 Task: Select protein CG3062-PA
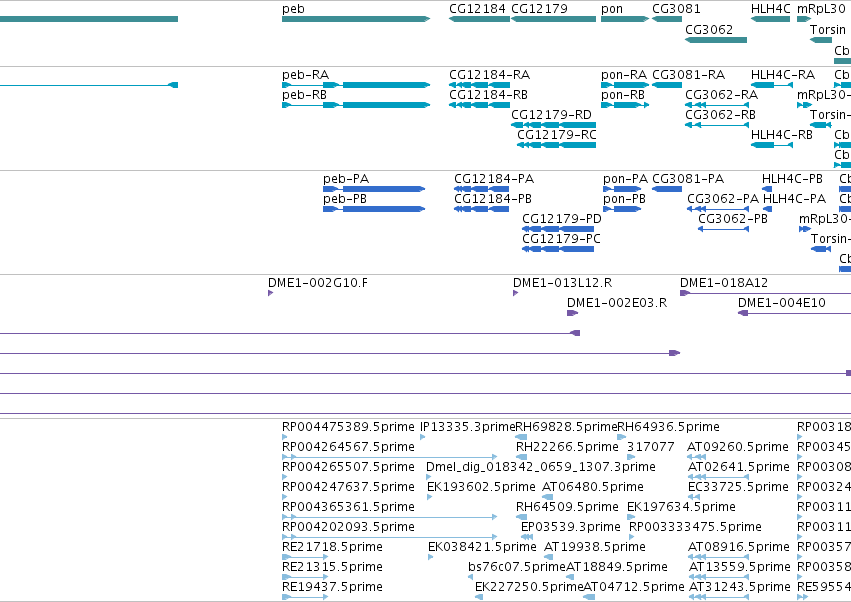click(x=718, y=209)
